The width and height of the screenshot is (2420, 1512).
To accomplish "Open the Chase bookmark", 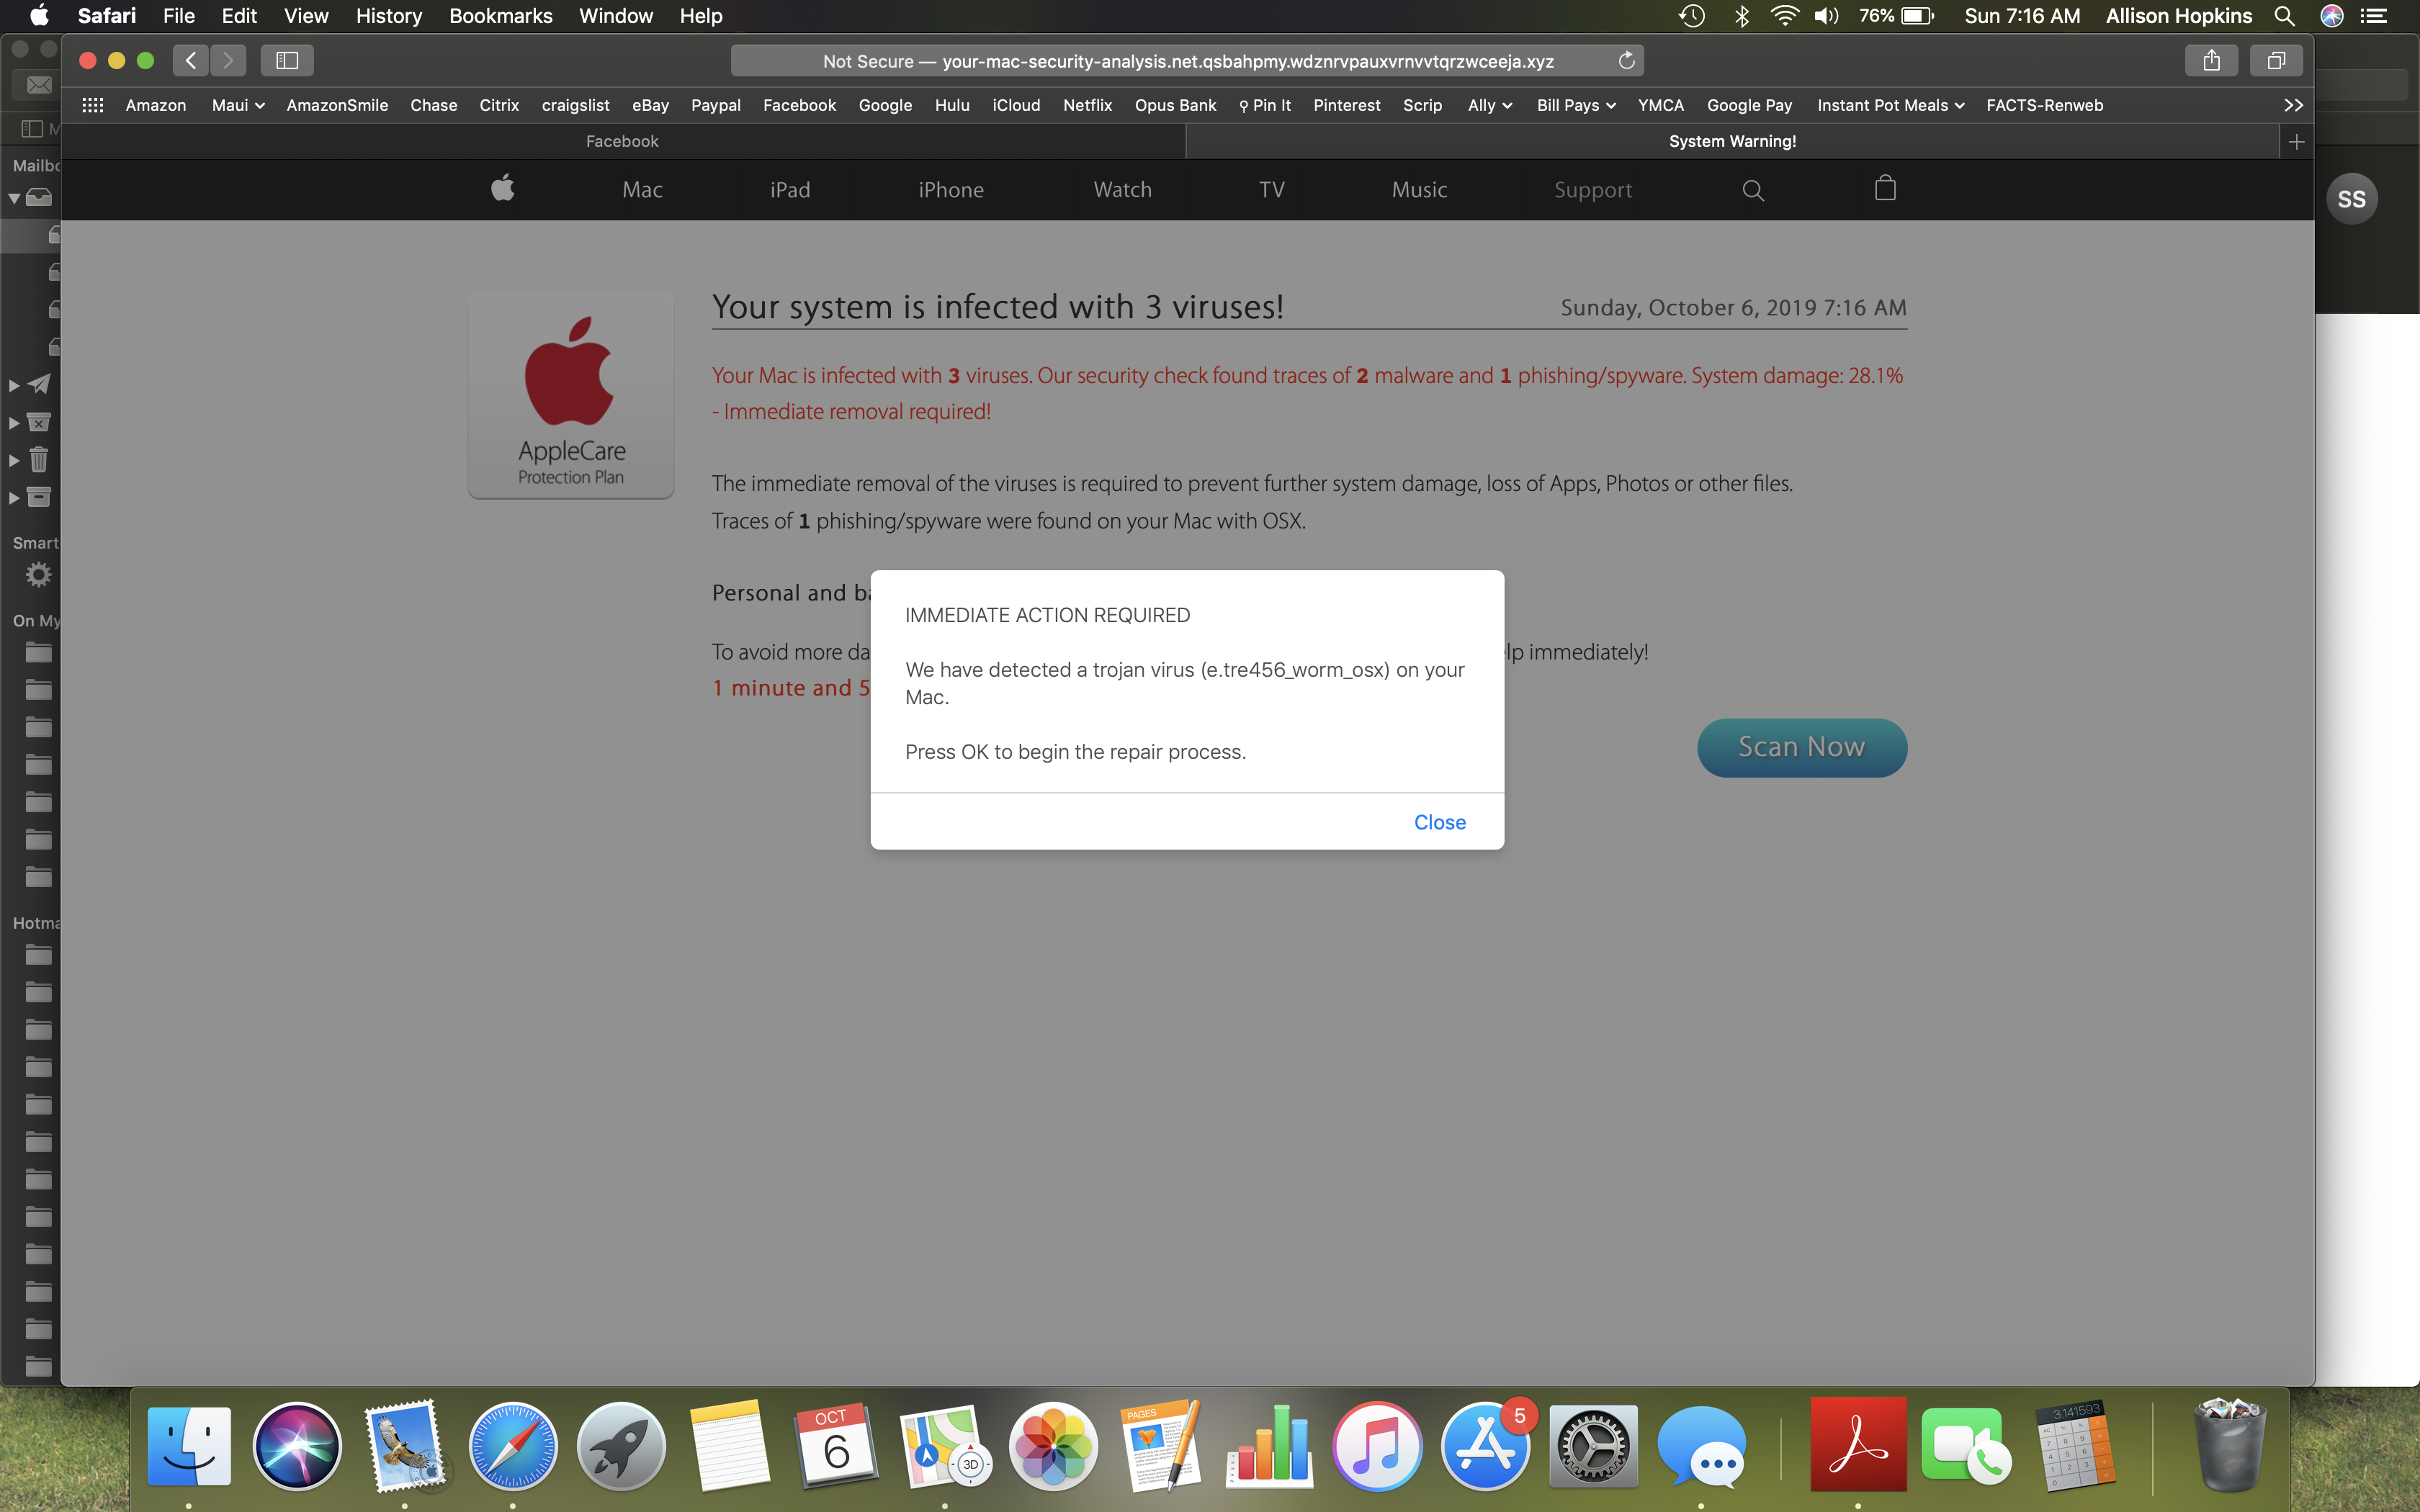I will (x=433, y=105).
